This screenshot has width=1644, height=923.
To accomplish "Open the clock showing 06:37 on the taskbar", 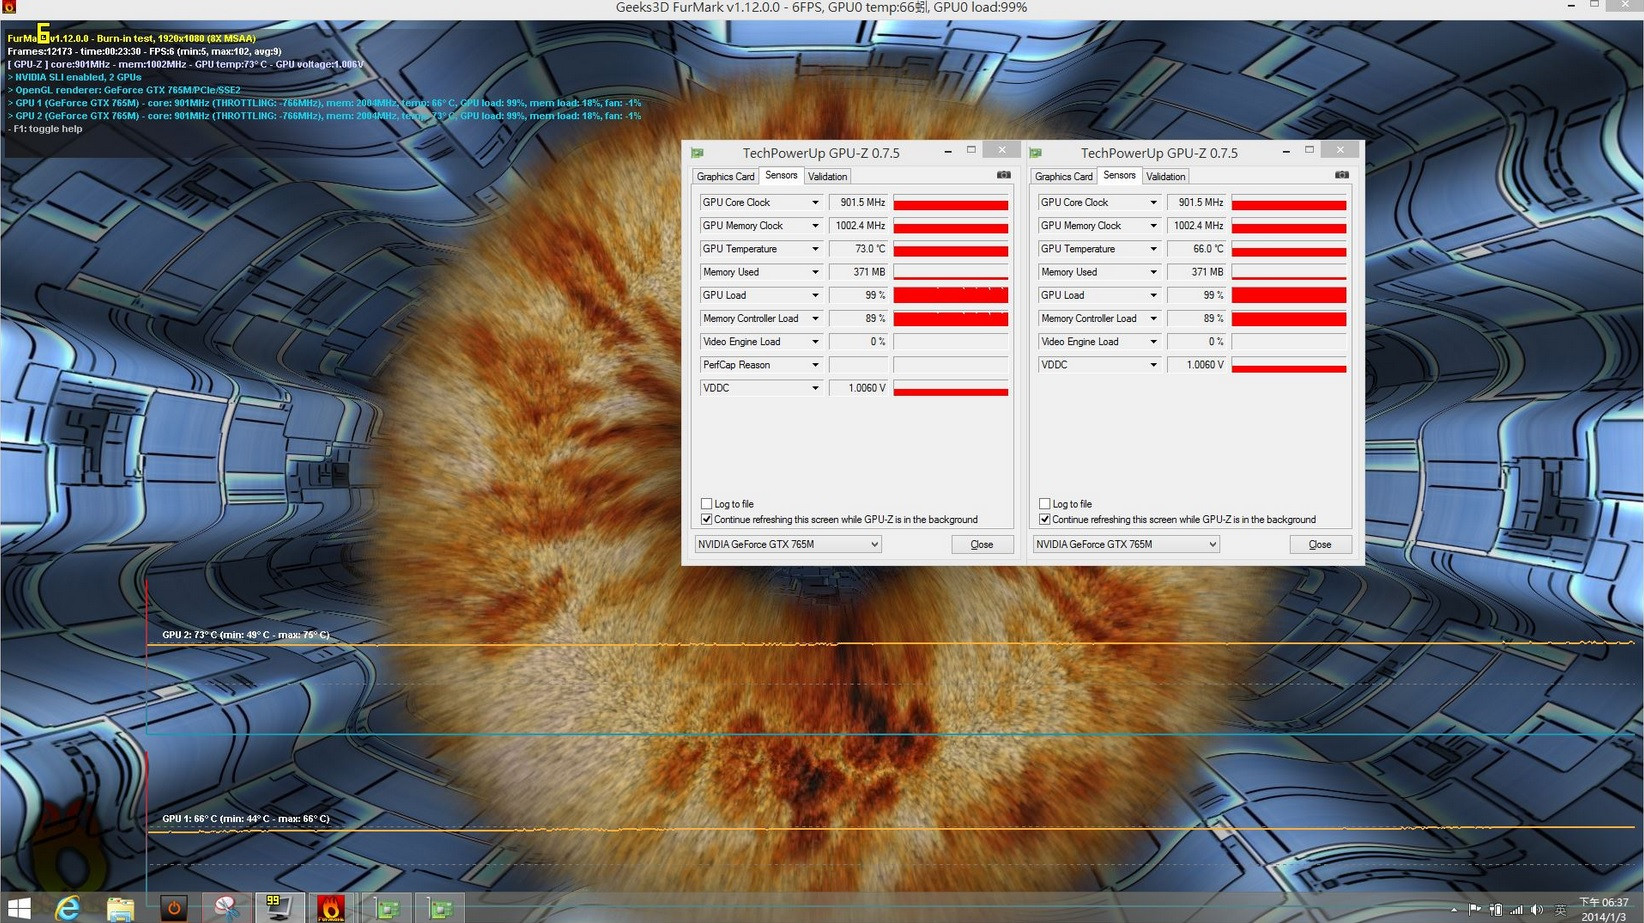I will 1603,909.
